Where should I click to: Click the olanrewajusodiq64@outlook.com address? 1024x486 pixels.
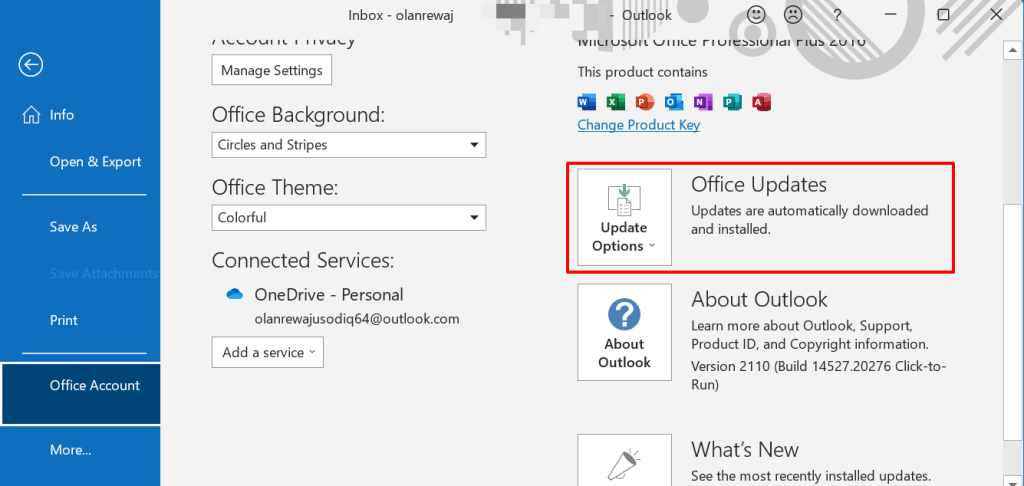(357, 319)
